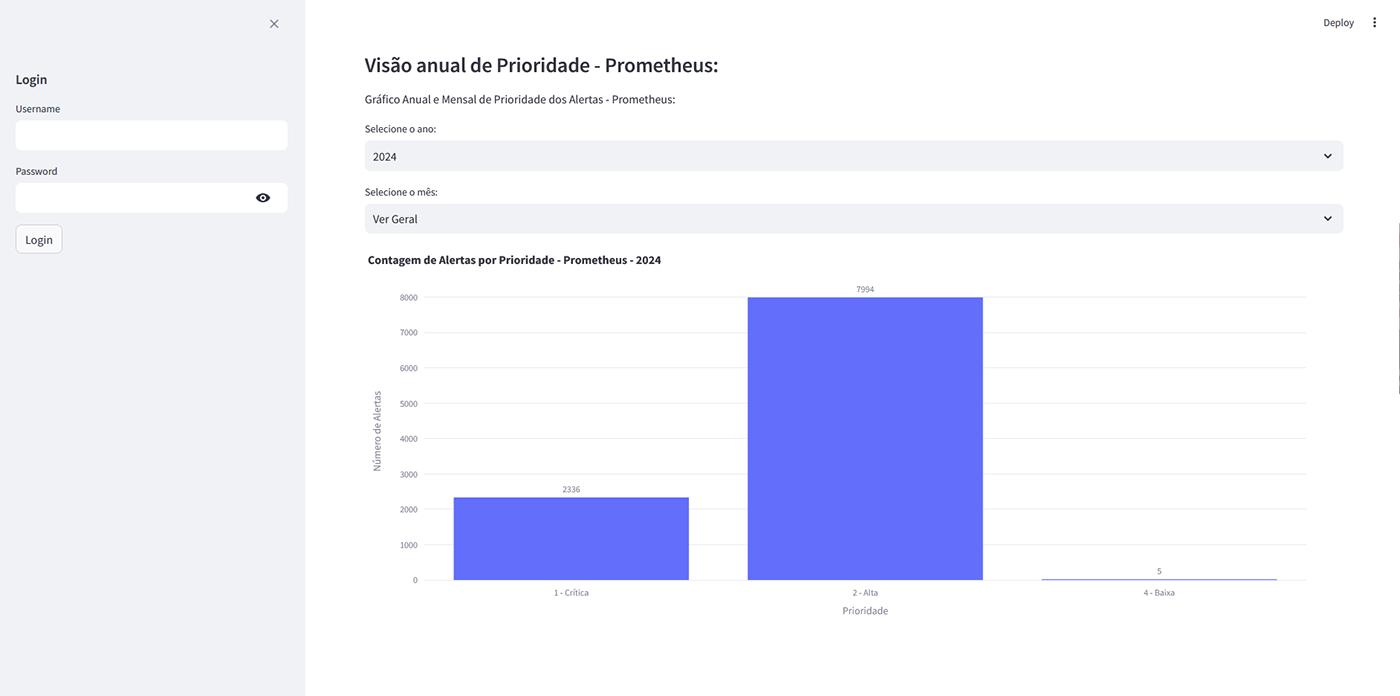Click the Prioridade x-axis title
The width and height of the screenshot is (1400, 696).
tap(865, 611)
